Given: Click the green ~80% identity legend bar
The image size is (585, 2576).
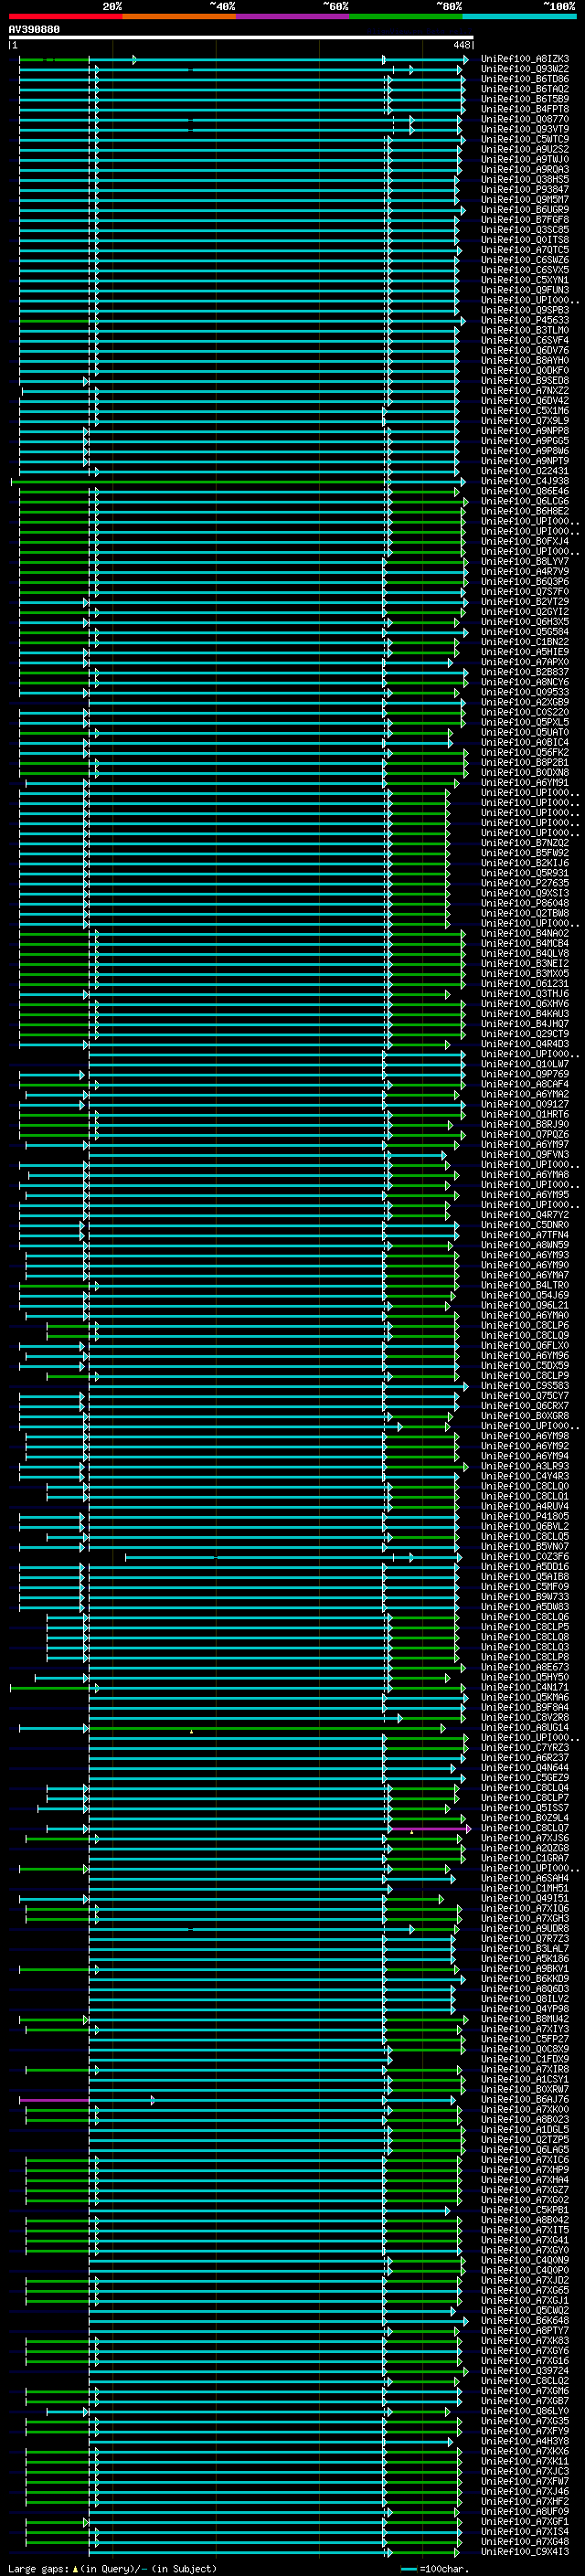Looking at the screenshot, I should coord(406,16).
